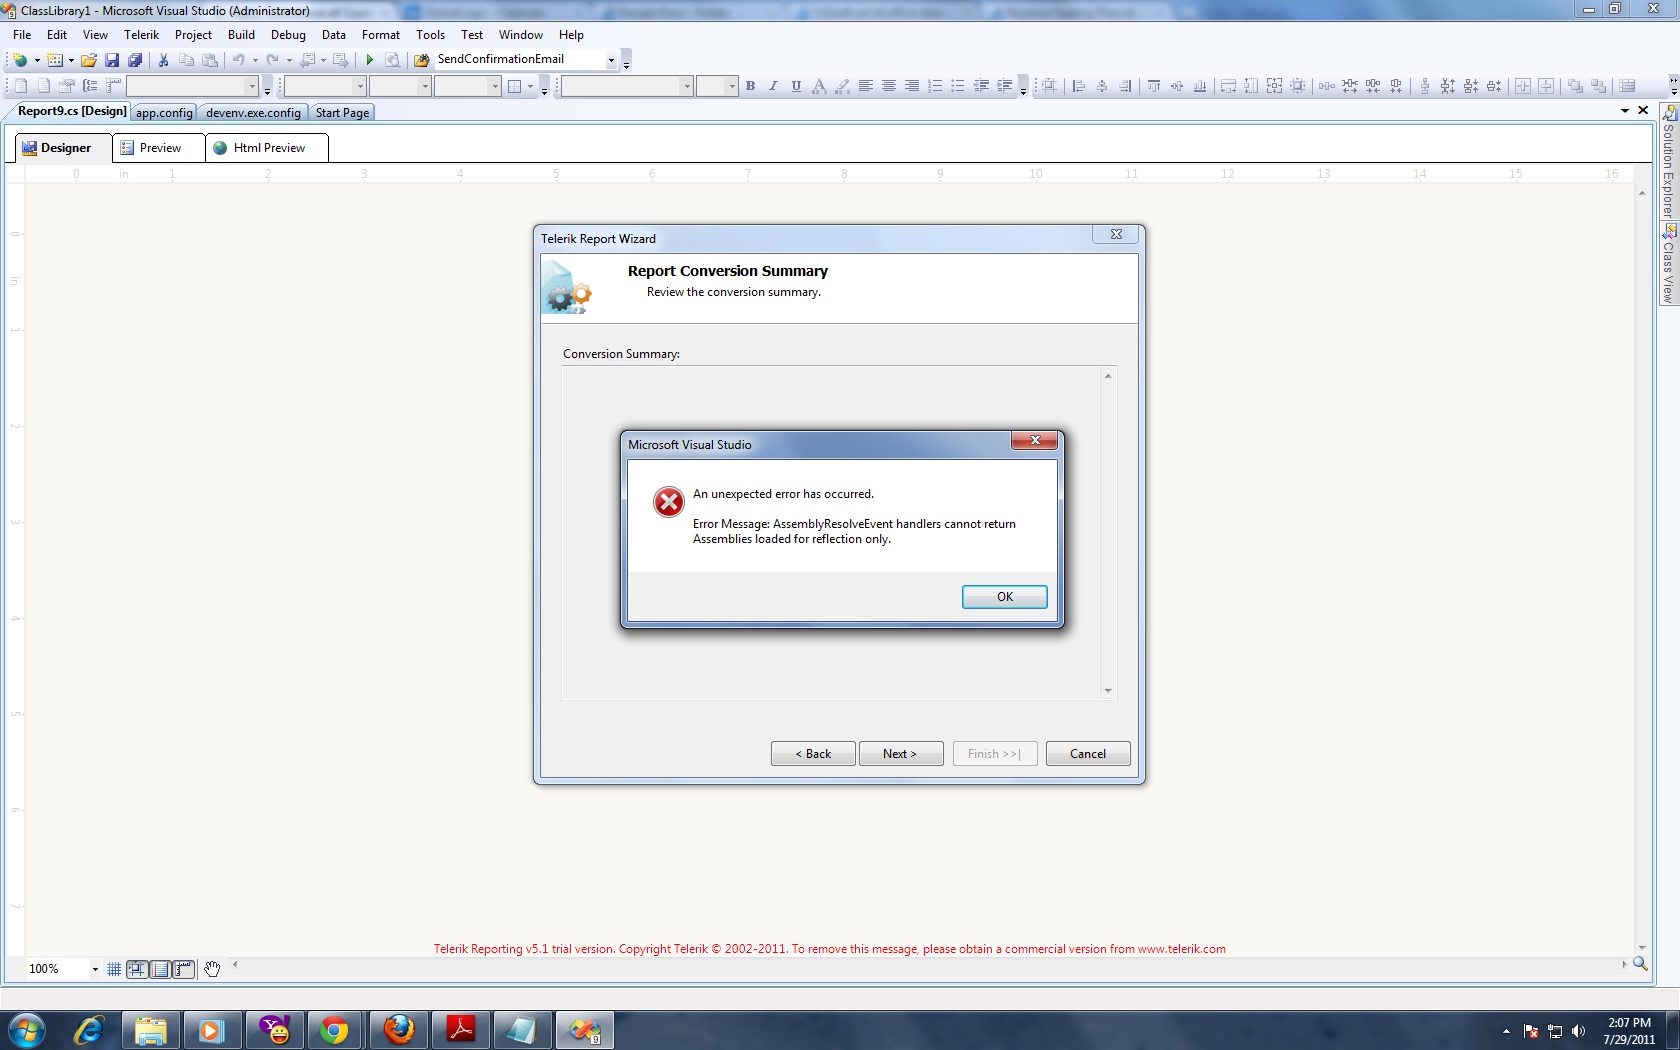The image size is (1680, 1050).
Task: Click the Save All icon
Action: click(x=135, y=60)
